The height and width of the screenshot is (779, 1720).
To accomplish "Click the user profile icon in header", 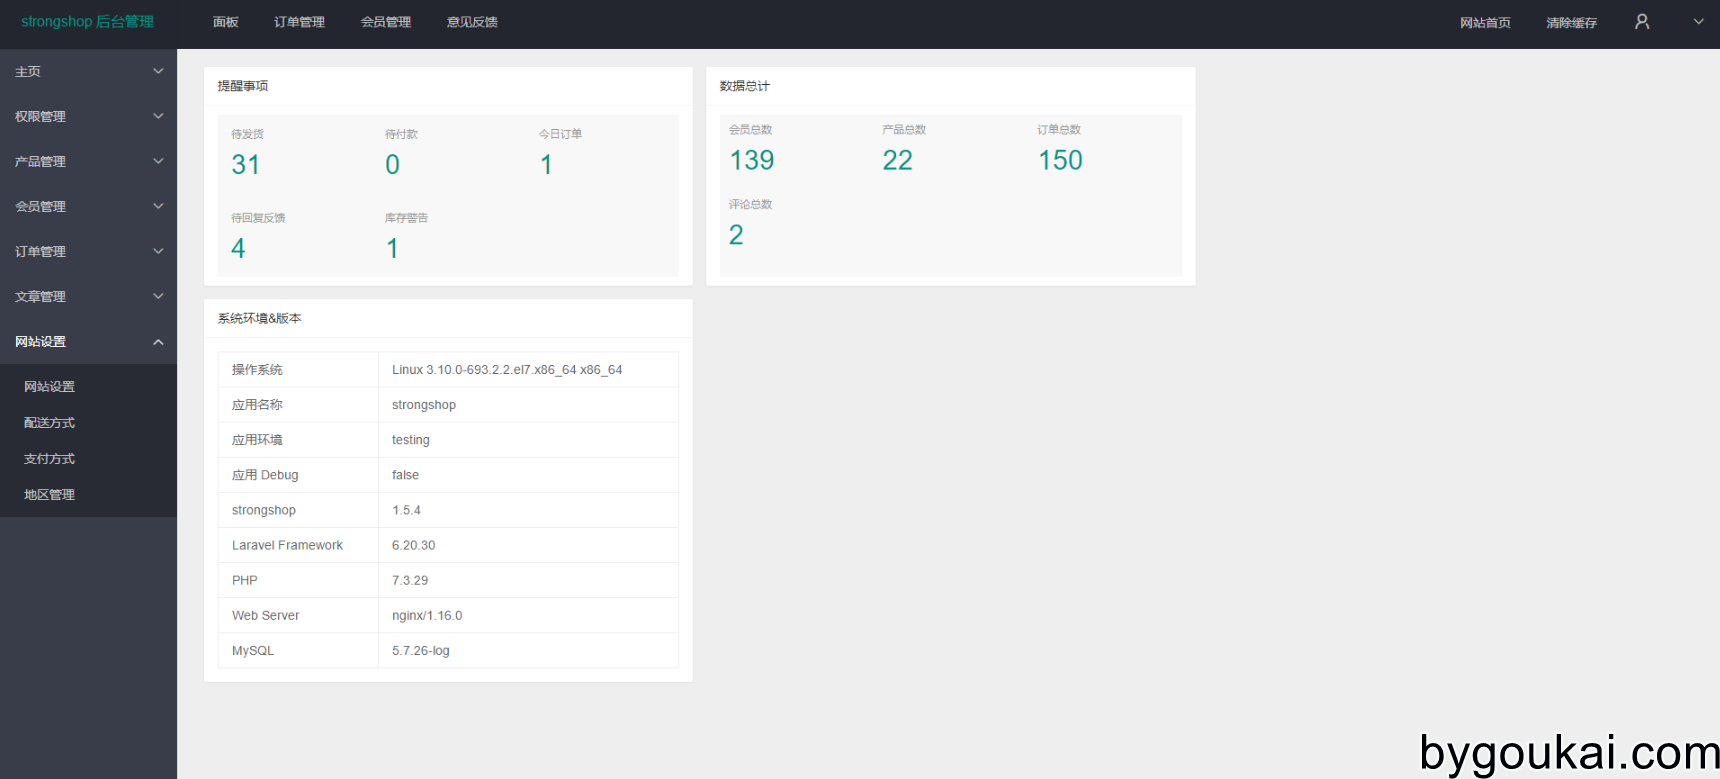I will [1641, 22].
